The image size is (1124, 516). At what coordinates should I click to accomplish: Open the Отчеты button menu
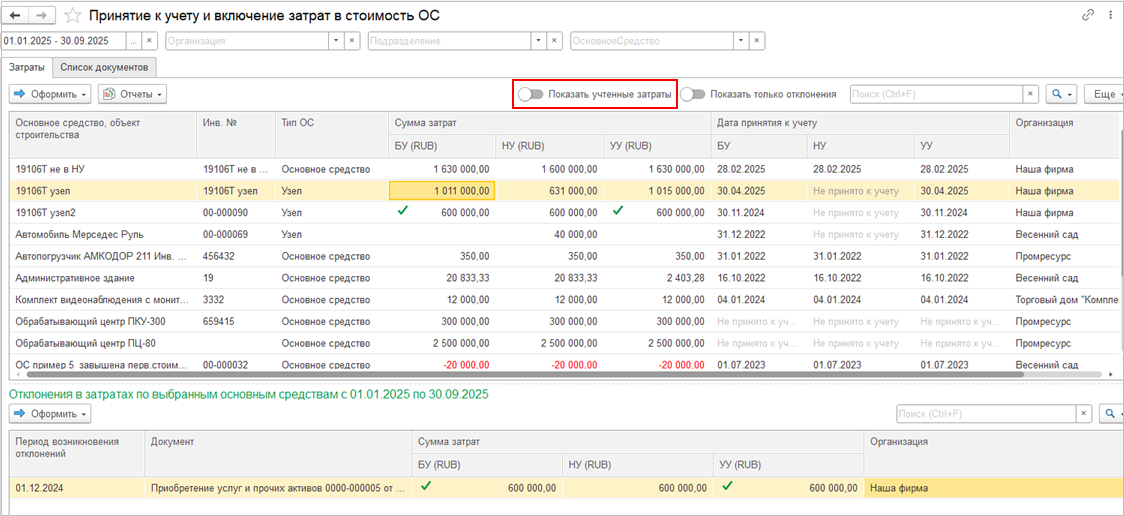[133, 94]
